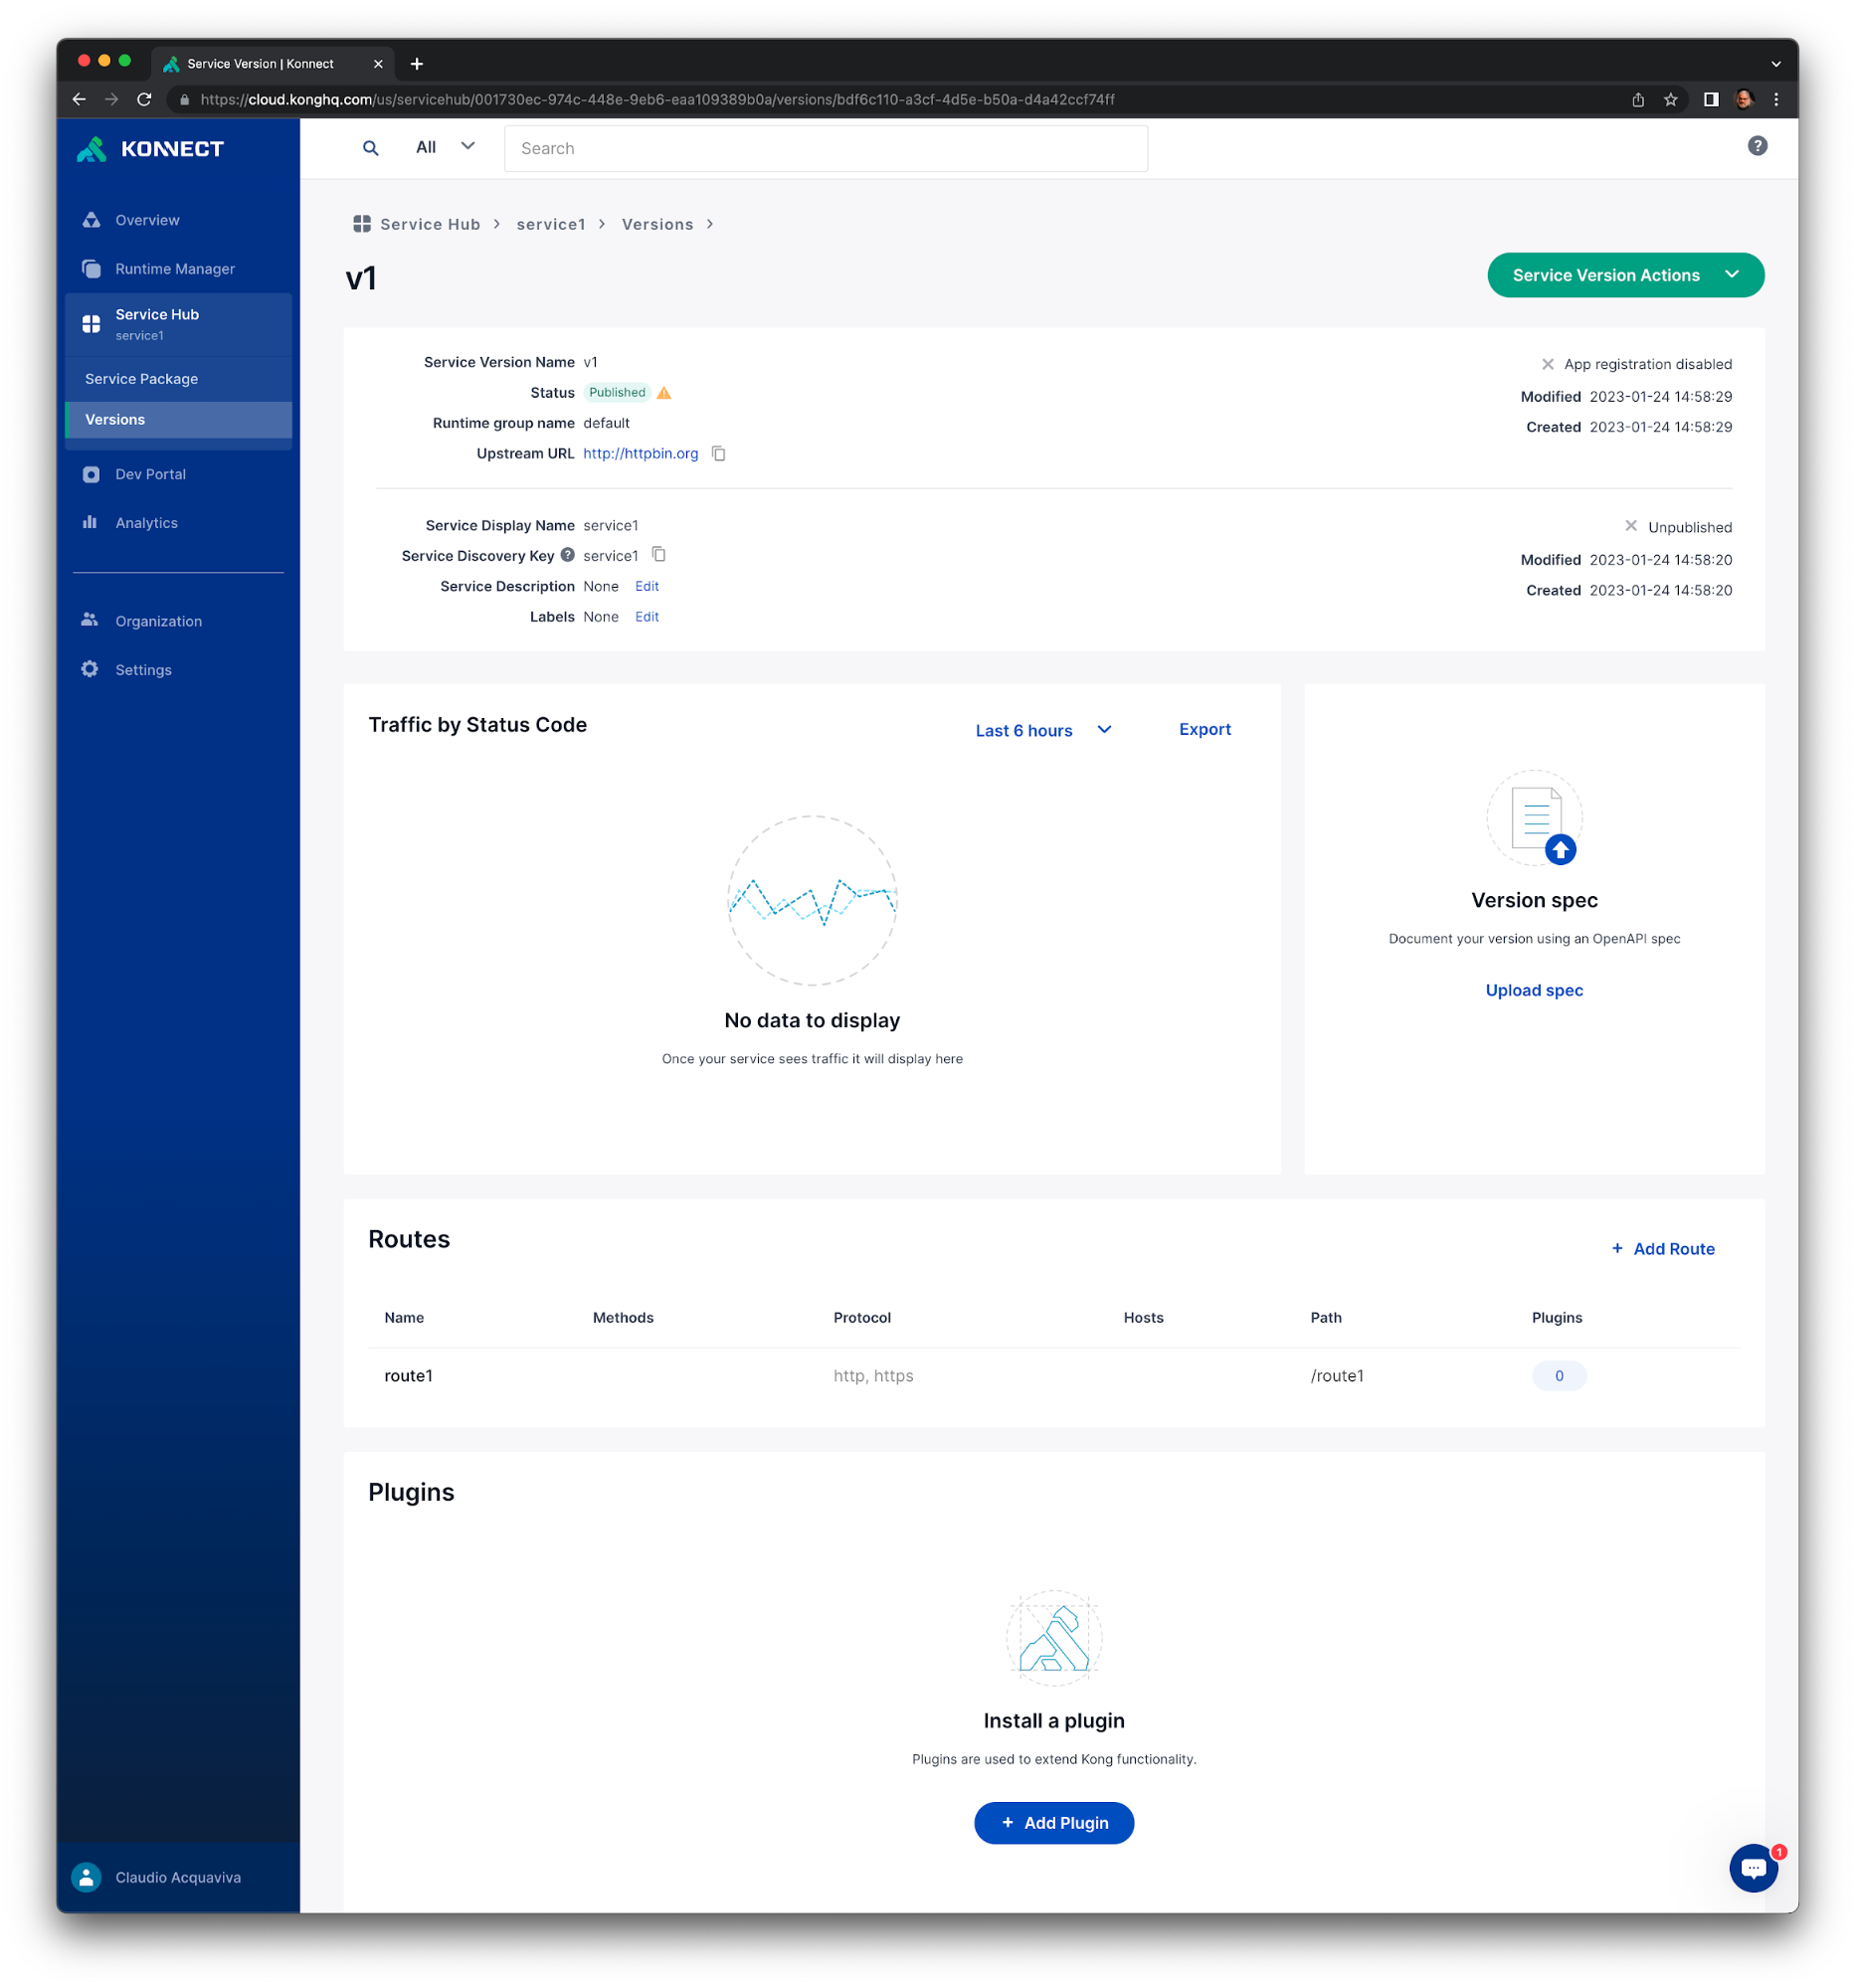Open the browser side panel icon
The width and height of the screenshot is (1856, 1988).
(1711, 99)
